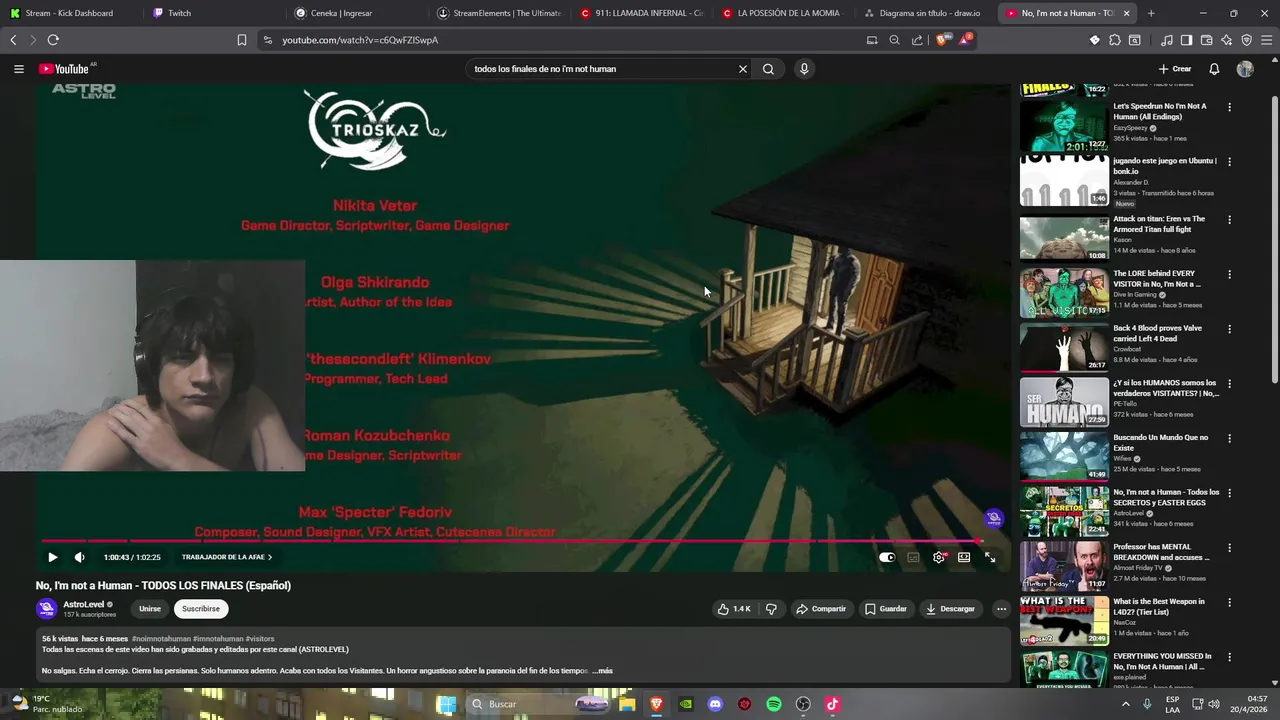Click the address bar URL

[x=360, y=40]
